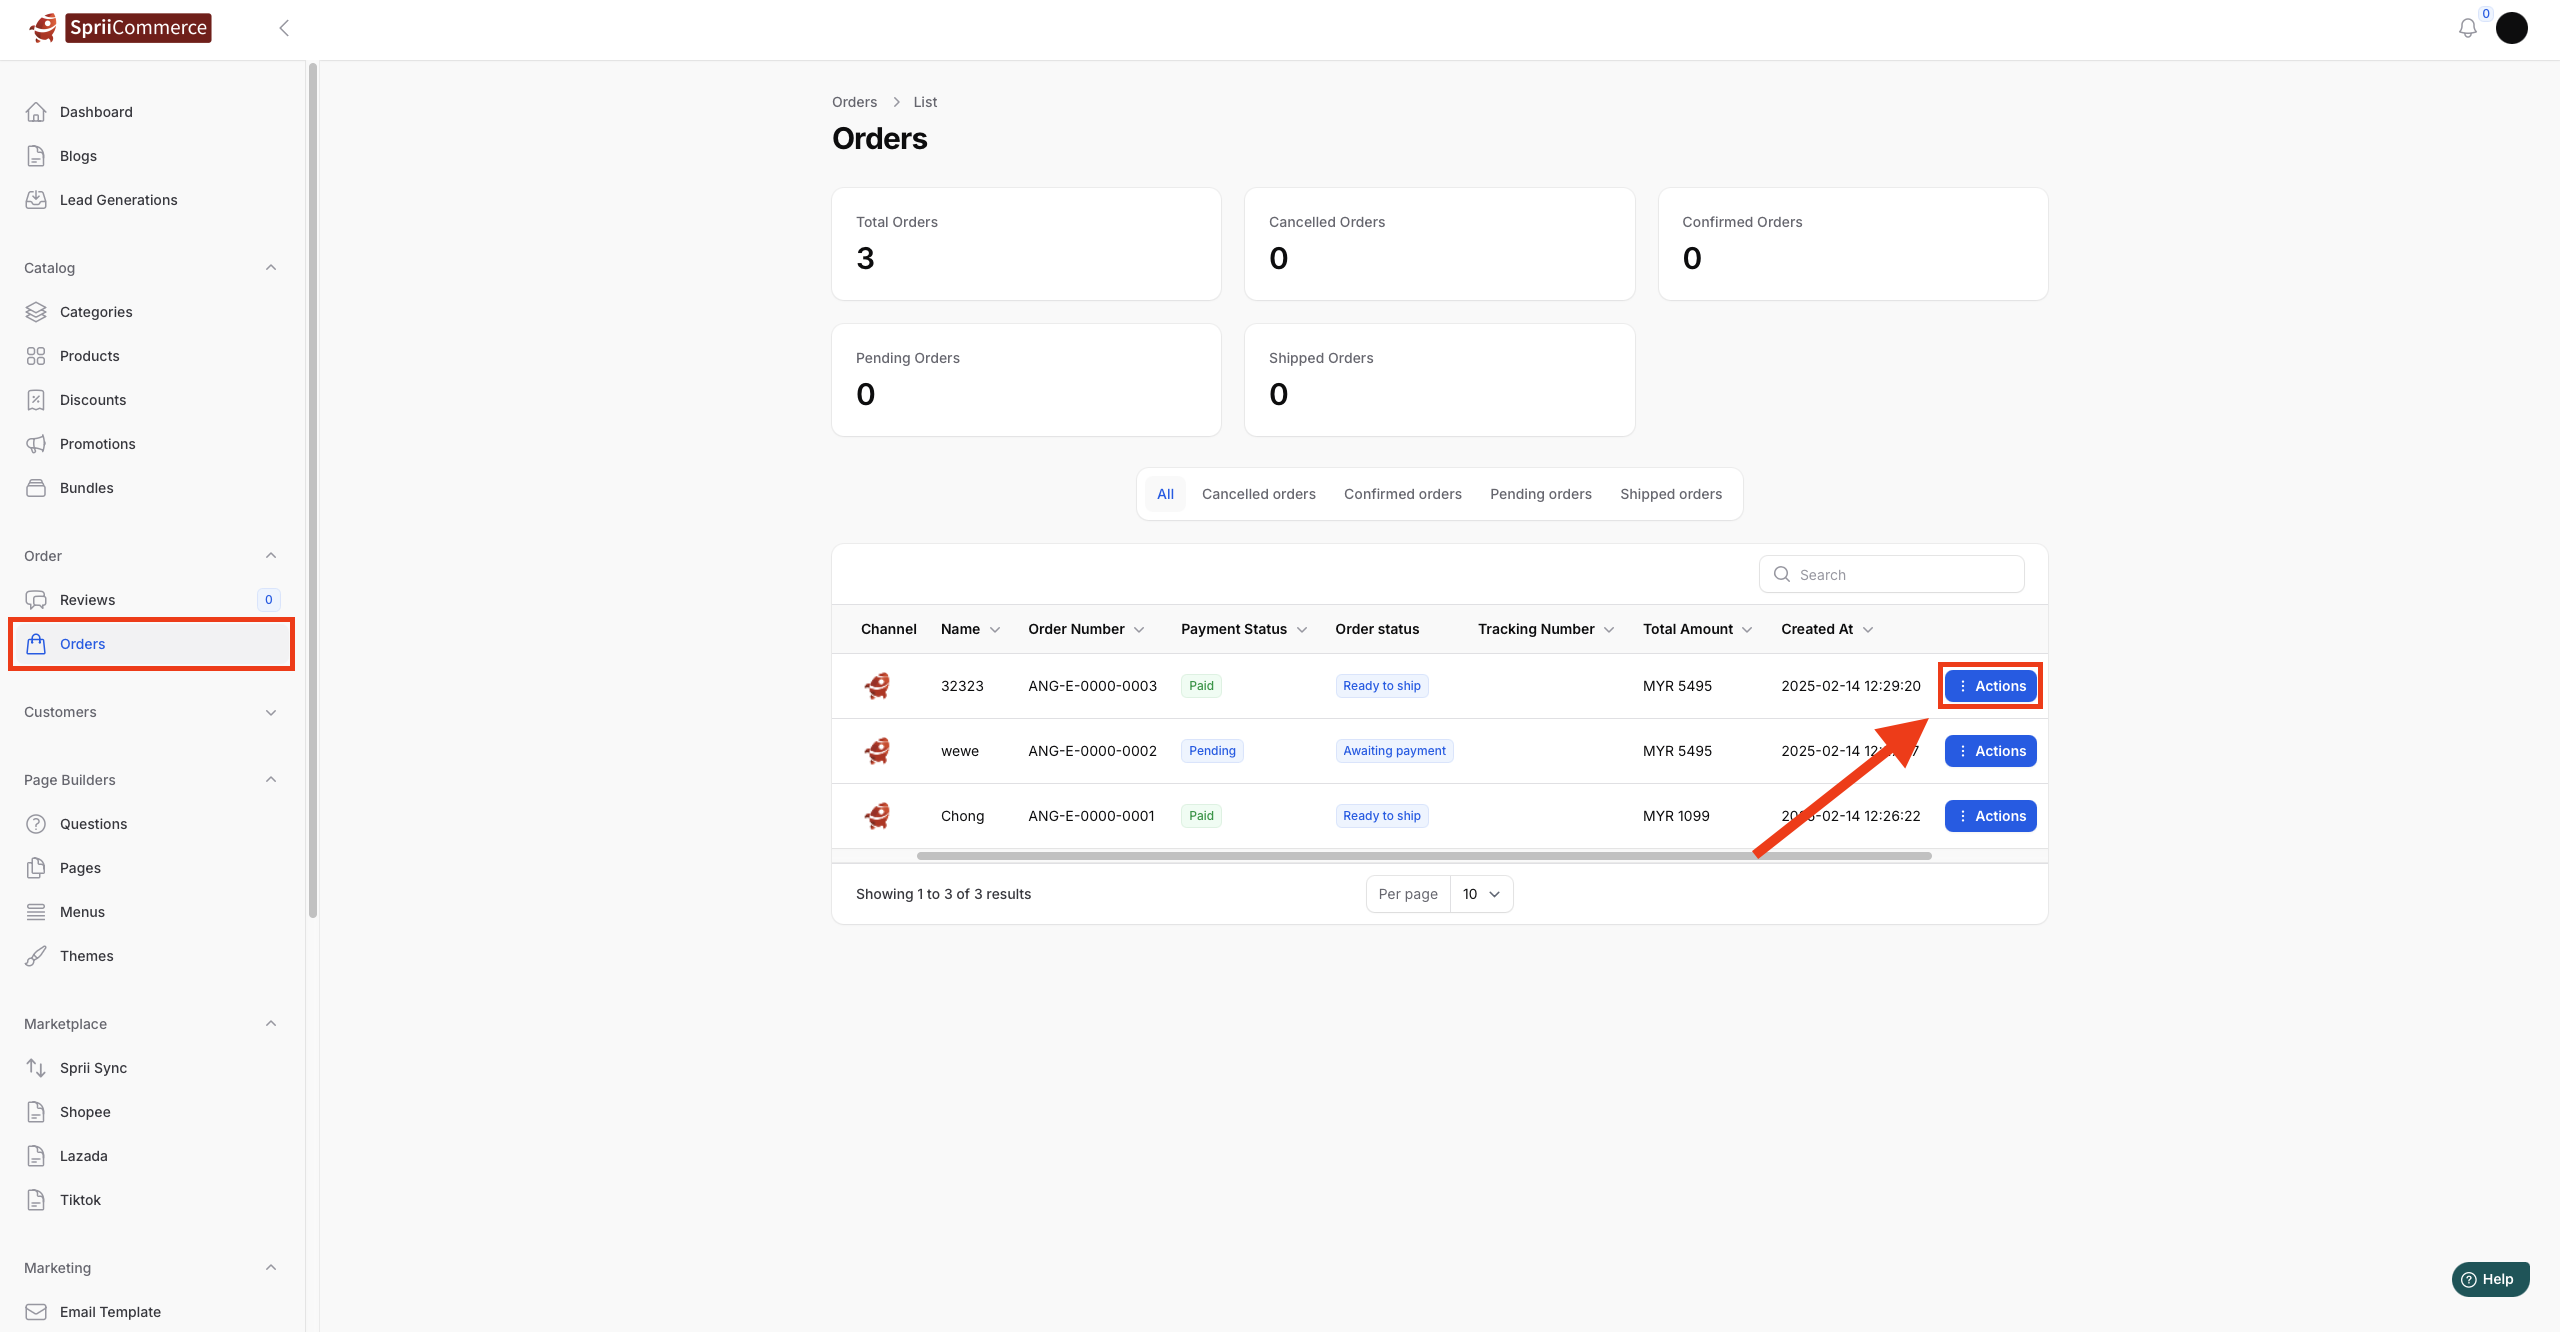Collapse sidebar with the chevron arrow
Image resolution: width=2560 pixels, height=1332 pixels.
[x=284, y=28]
